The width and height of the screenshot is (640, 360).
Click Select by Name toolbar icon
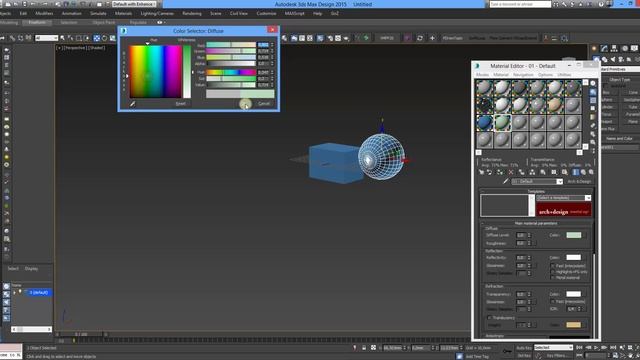(70, 38)
